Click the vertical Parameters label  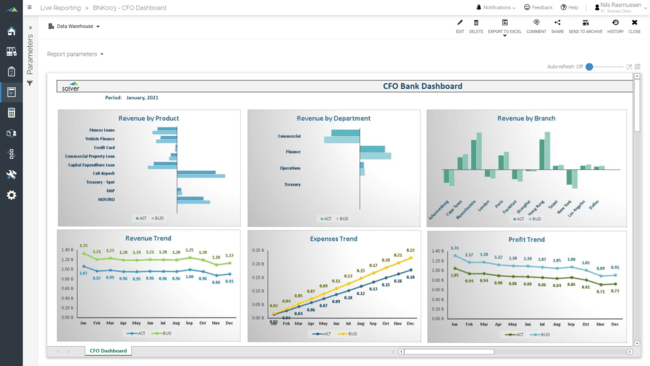pyautogui.click(x=30, y=54)
